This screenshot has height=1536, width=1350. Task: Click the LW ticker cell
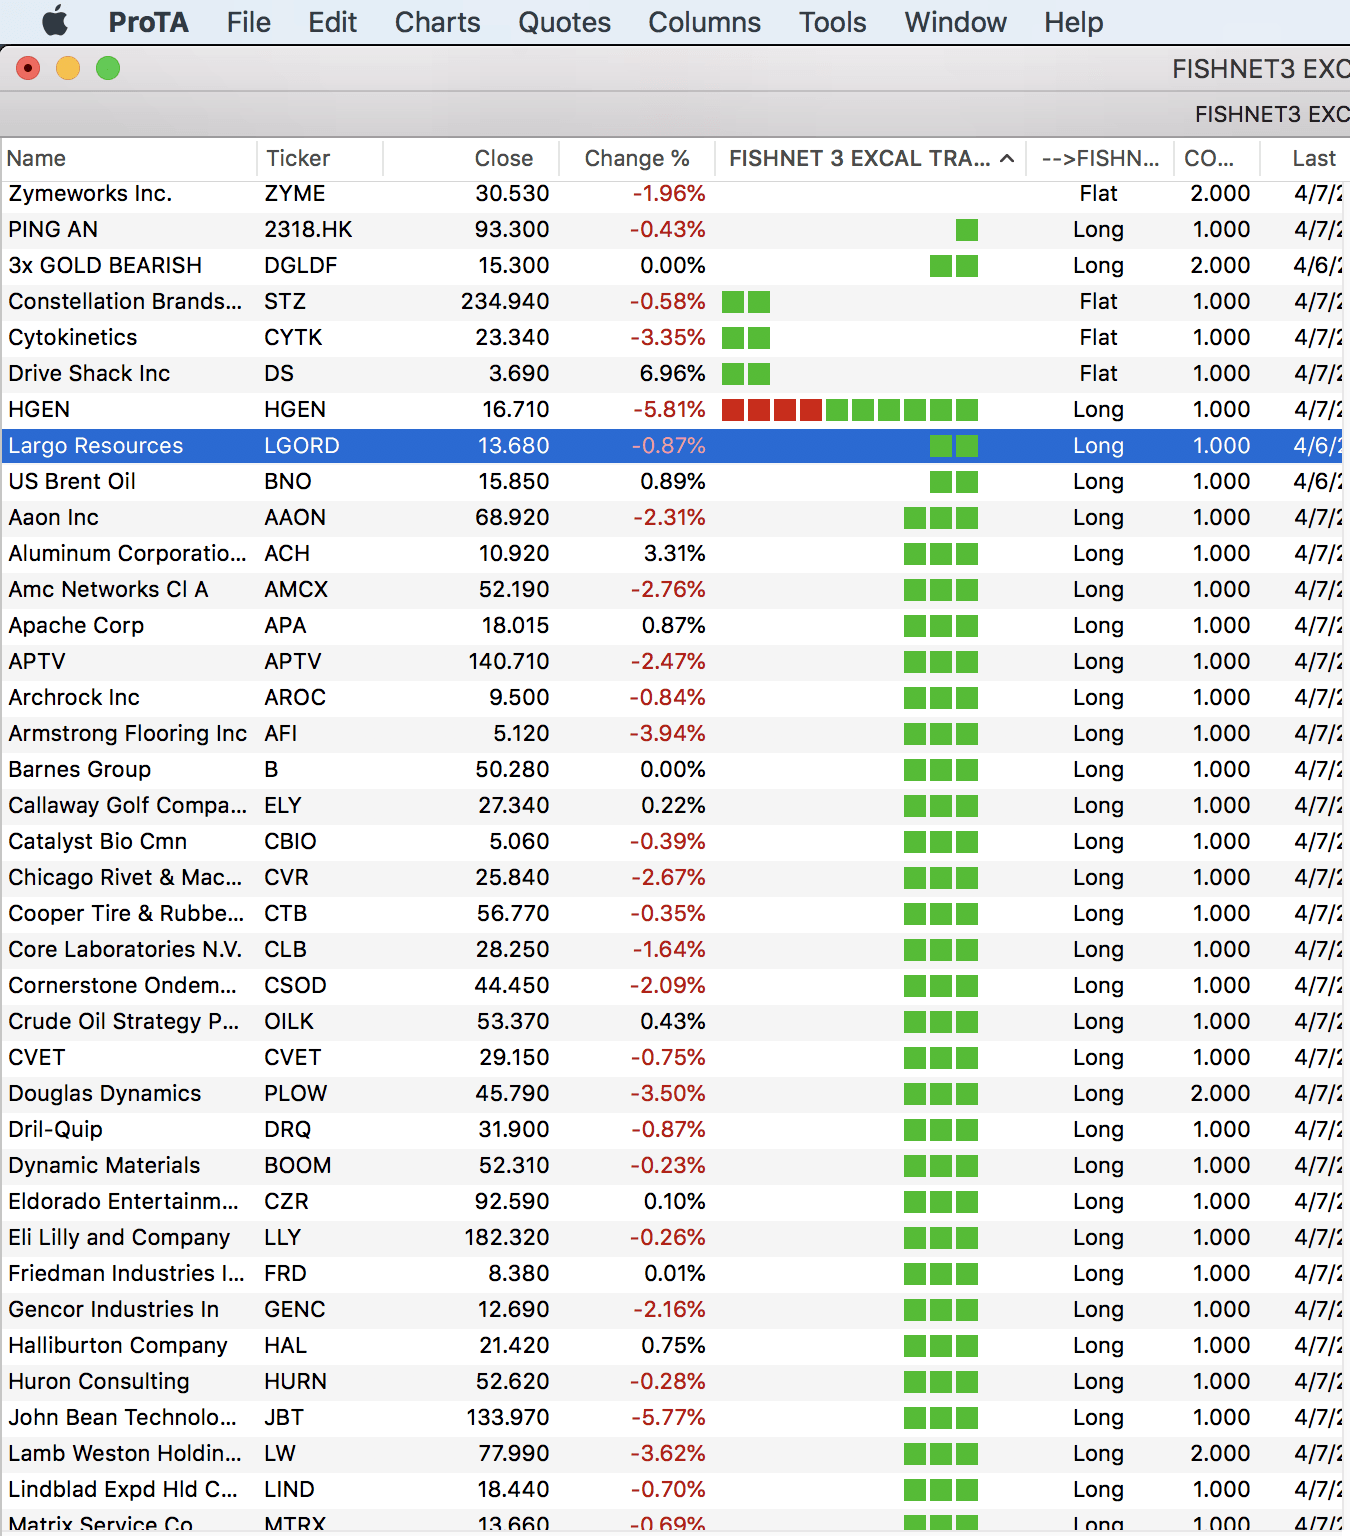coord(280,1454)
